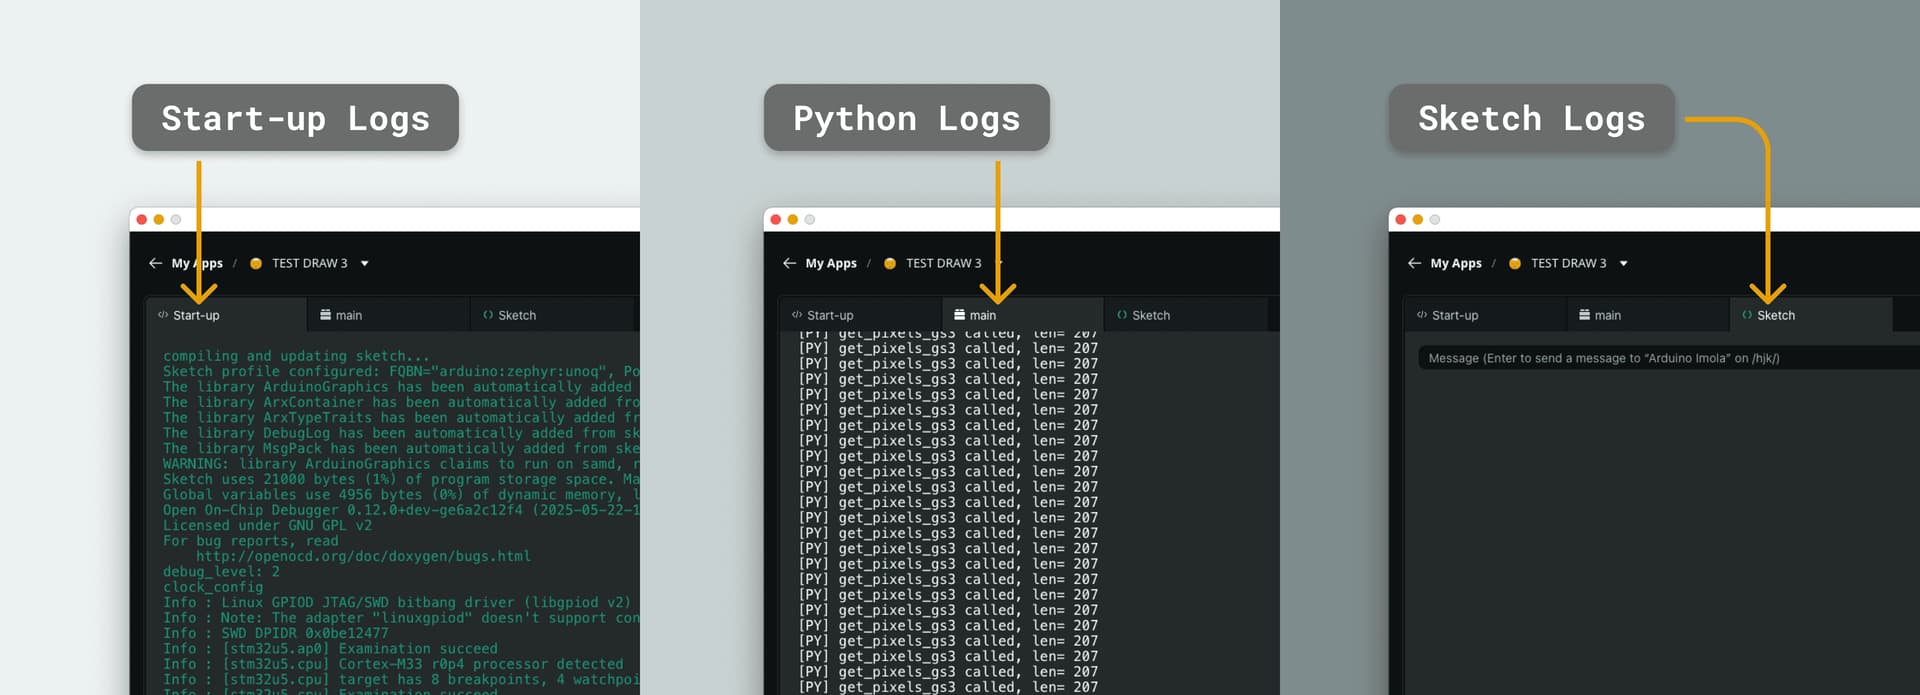The width and height of the screenshot is (1920, 695).
Task: Focus the Message input field for Arduino Imola
Action: 1660,358
